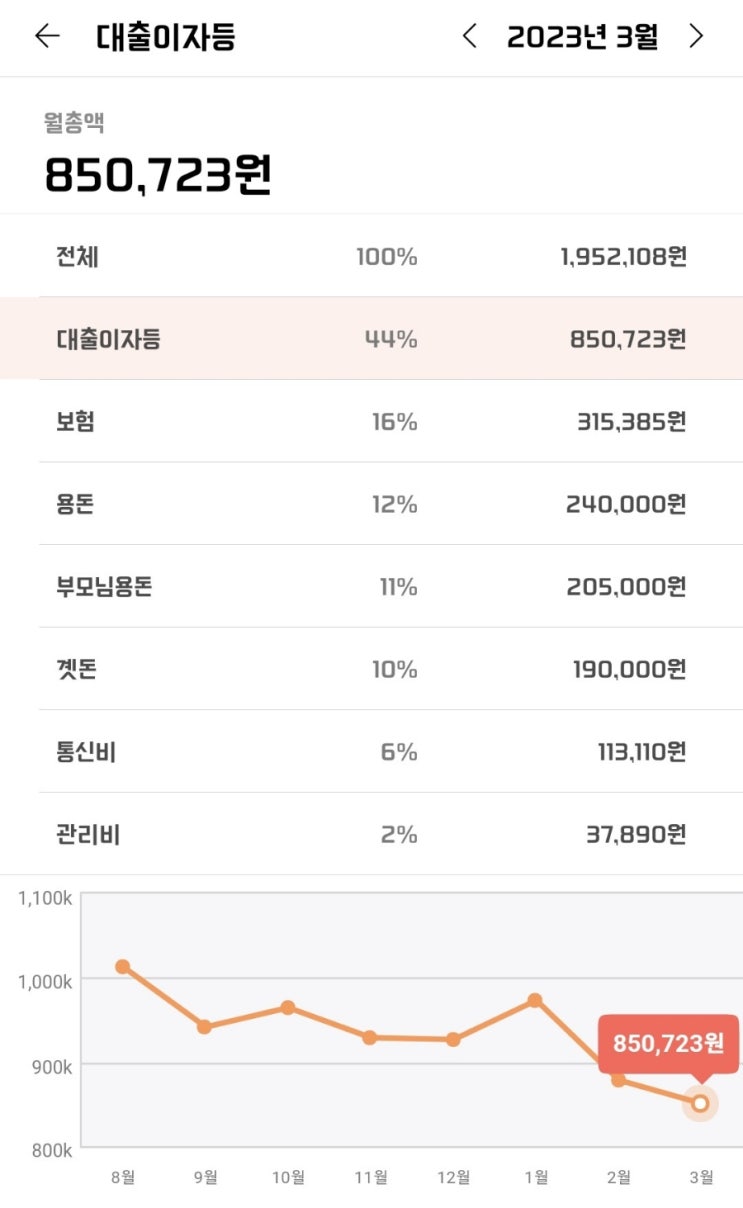Tap the back arrow icon
The image size is (743, 1208).
tap(47, 37)
